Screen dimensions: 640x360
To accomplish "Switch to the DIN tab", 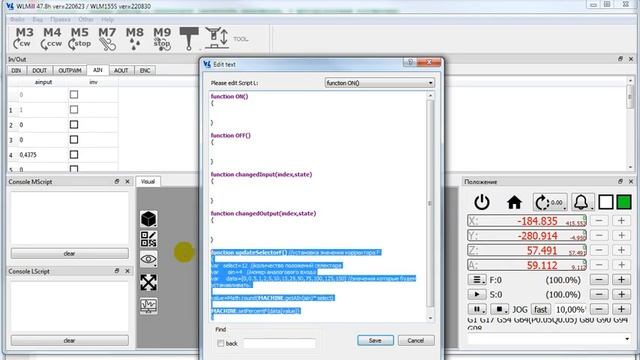I will pyautogui.click(x=16, y=71).
